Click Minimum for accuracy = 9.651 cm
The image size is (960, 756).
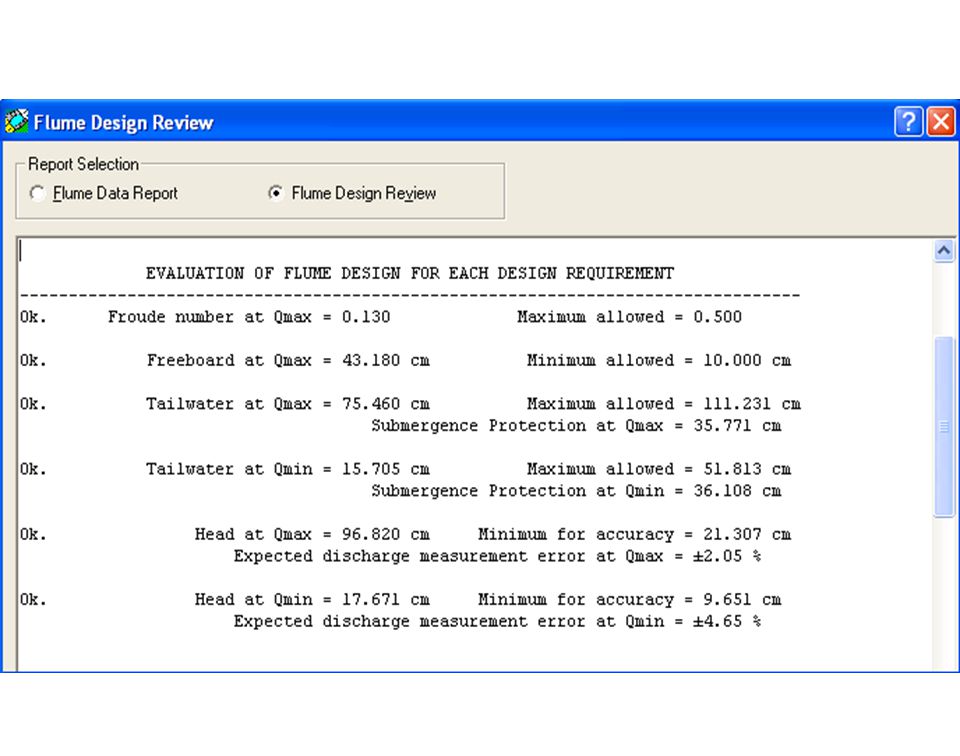[x=629, y=599]
